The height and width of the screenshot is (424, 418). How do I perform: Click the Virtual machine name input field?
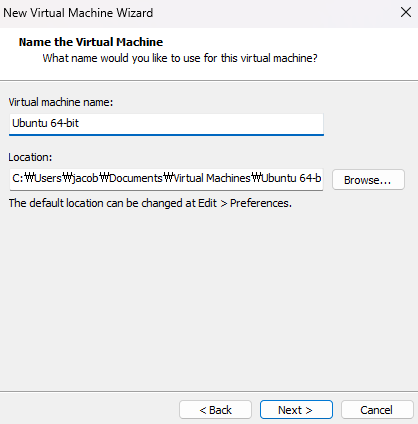pos(166,124)
